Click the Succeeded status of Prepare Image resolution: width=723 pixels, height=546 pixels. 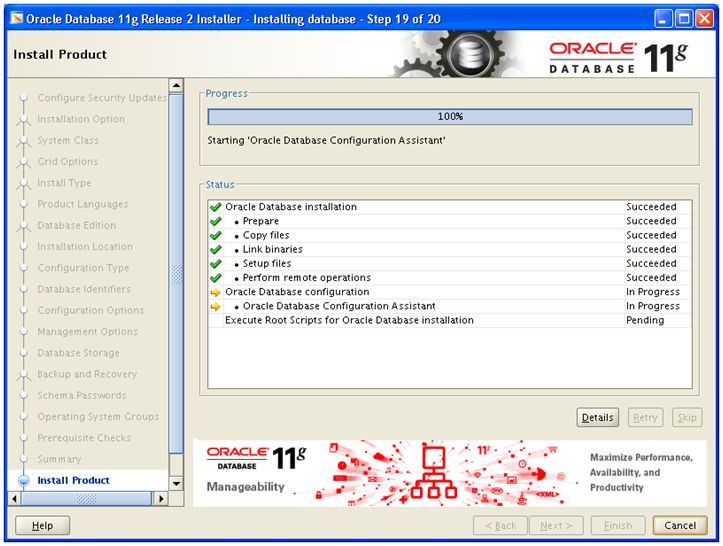click(x=651, y=221)
